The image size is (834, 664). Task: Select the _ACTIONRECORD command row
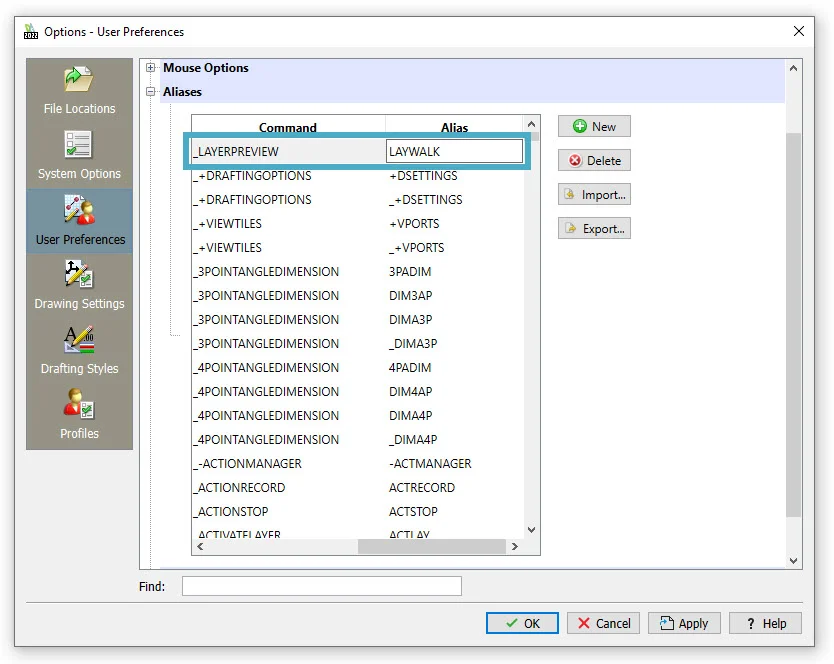pyautogui.click(x=242, y=488)
